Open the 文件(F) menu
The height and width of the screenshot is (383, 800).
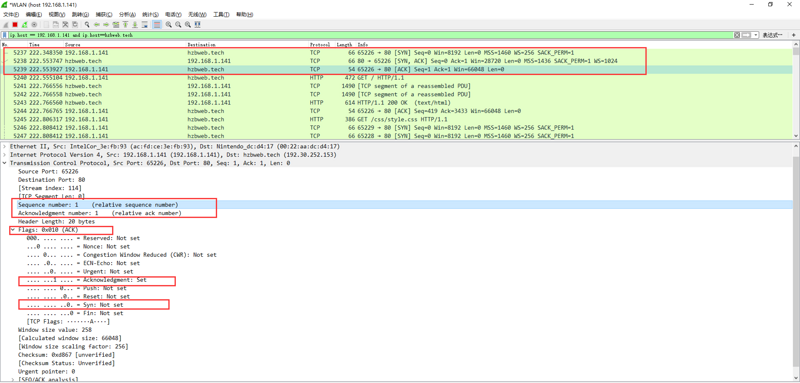11,14
